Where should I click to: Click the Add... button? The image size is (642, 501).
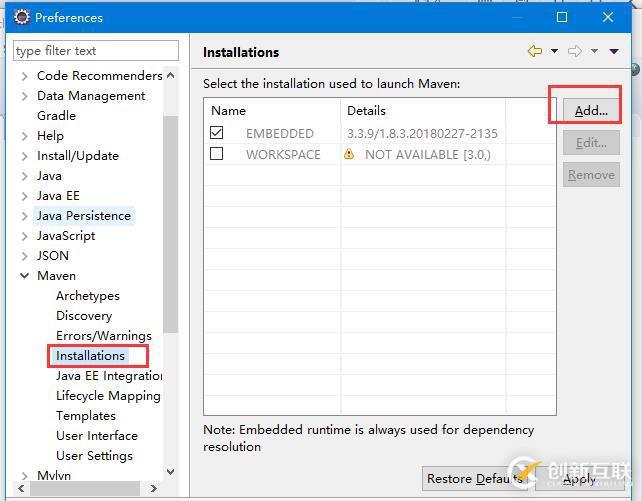(591, 111)
